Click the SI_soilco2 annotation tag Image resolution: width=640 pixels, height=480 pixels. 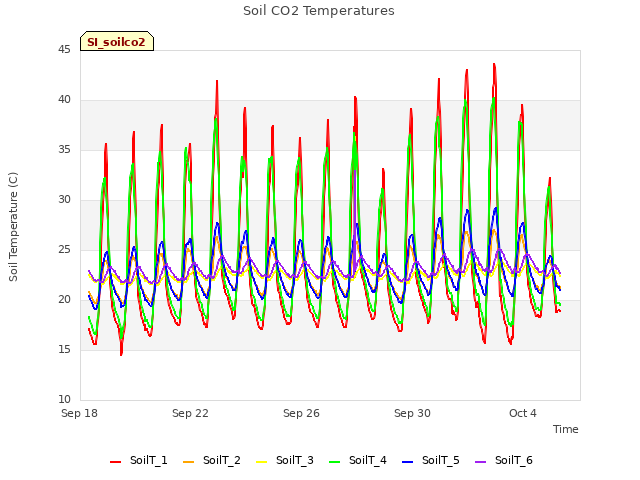coord(117,41)
